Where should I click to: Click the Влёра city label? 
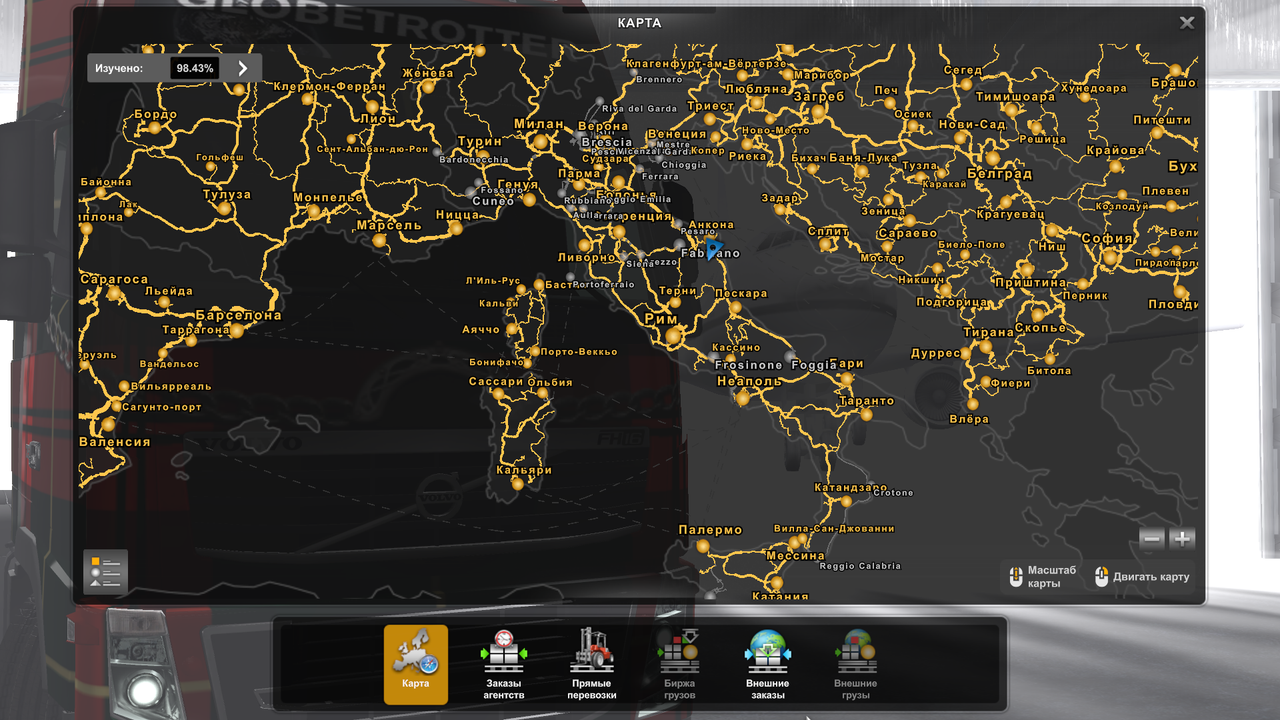(968, 420)
